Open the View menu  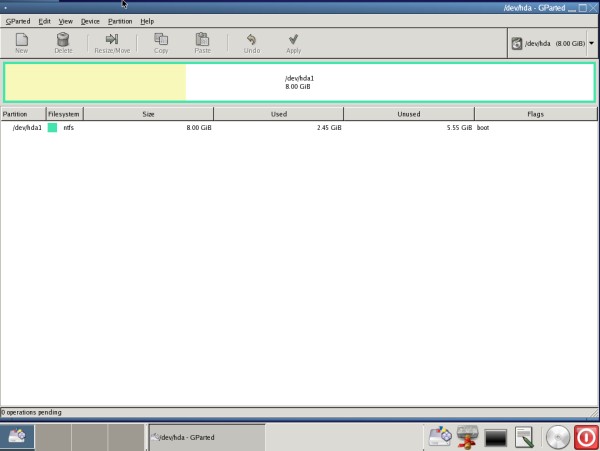(x=65, y=21)
